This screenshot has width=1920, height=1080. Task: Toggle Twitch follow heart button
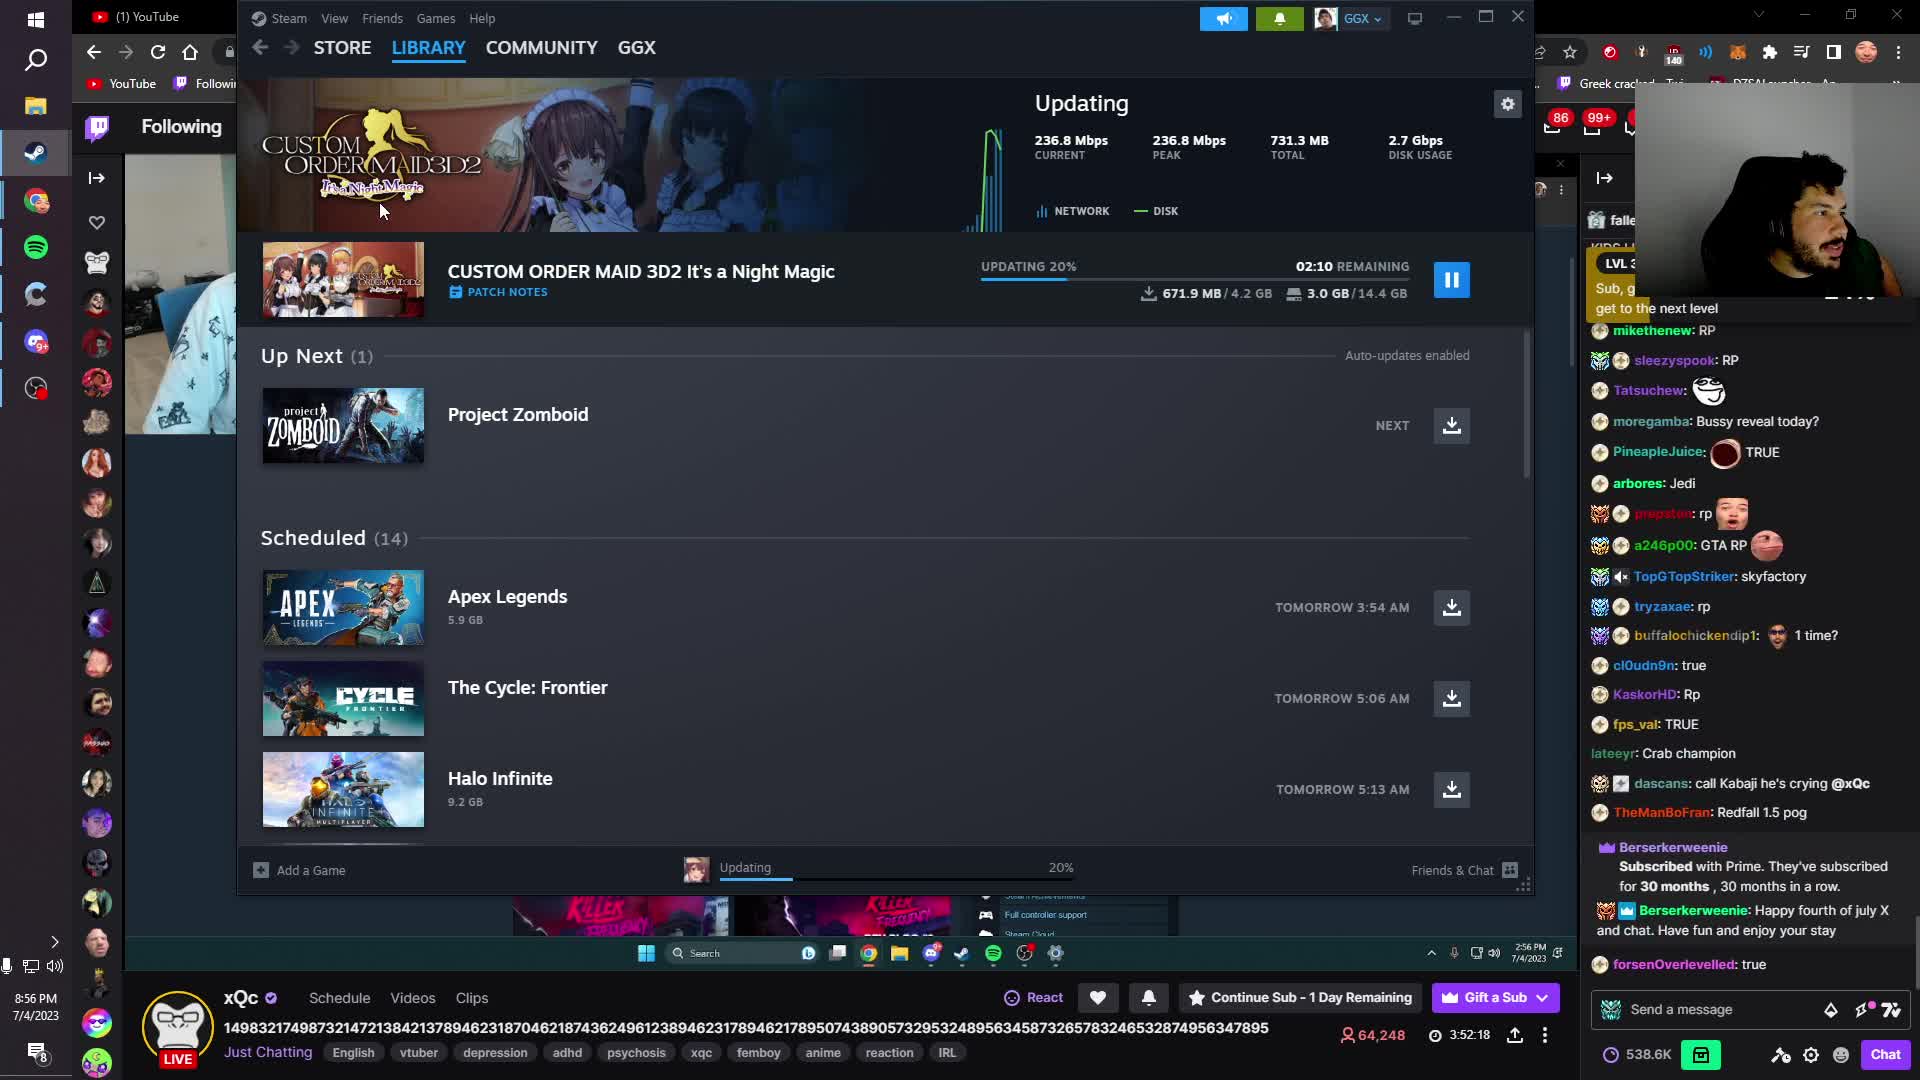[1097, 998]
